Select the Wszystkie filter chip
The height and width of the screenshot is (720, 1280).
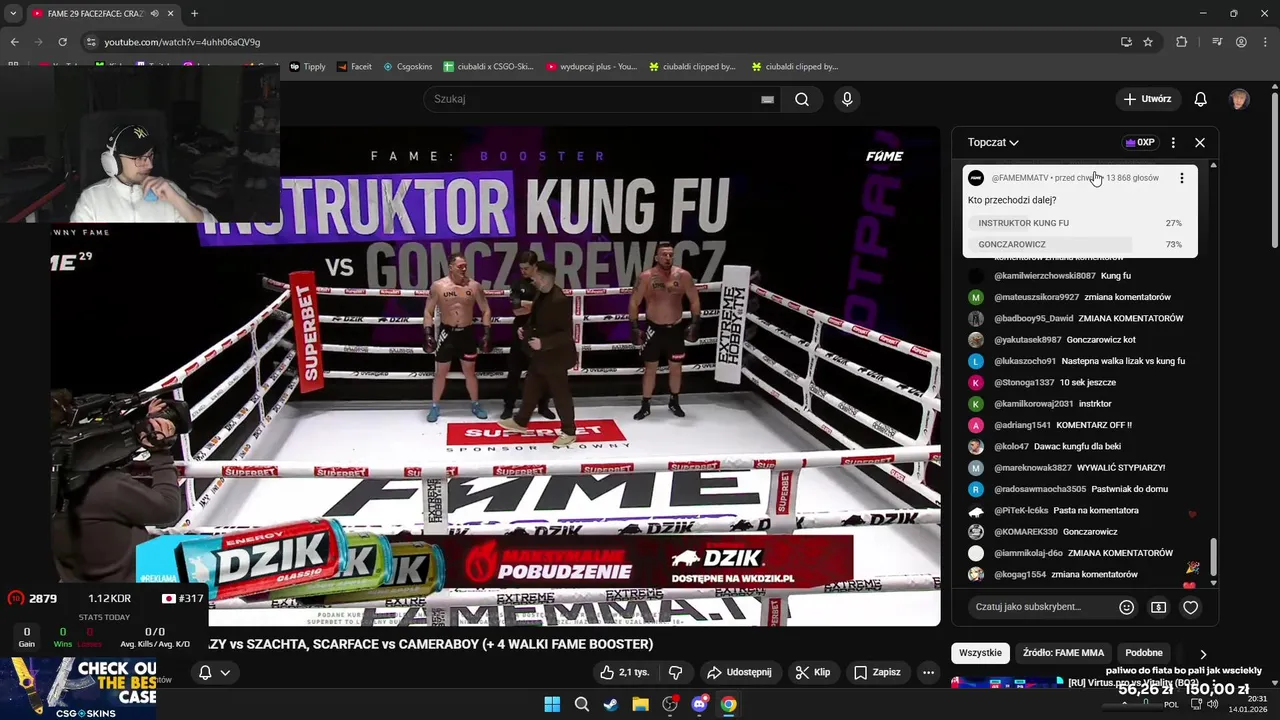click(x=980, y=653)
